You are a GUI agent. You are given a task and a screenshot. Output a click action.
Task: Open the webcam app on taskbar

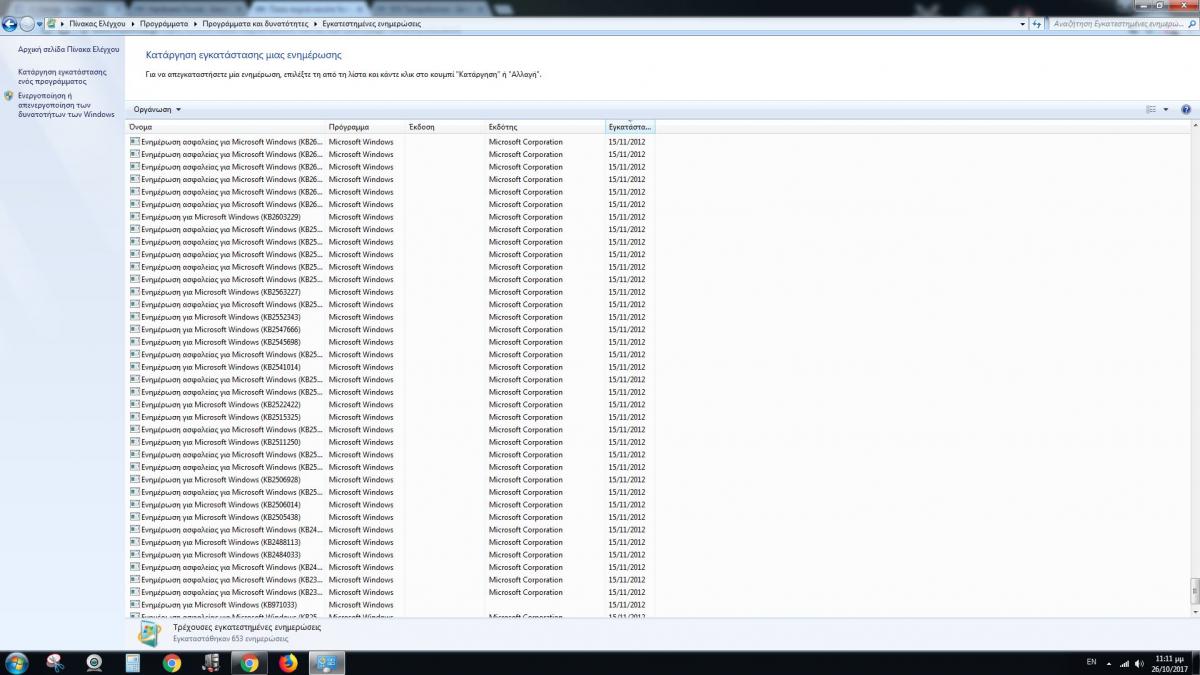(94, 663)
